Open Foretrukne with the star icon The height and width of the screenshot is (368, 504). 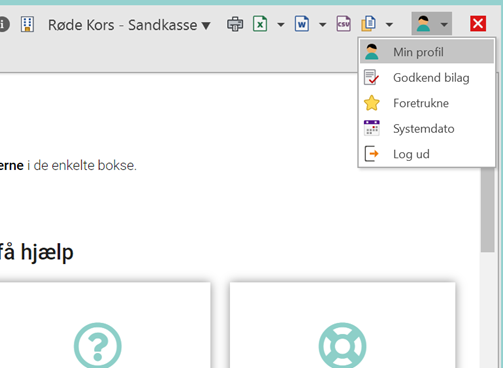427,103
